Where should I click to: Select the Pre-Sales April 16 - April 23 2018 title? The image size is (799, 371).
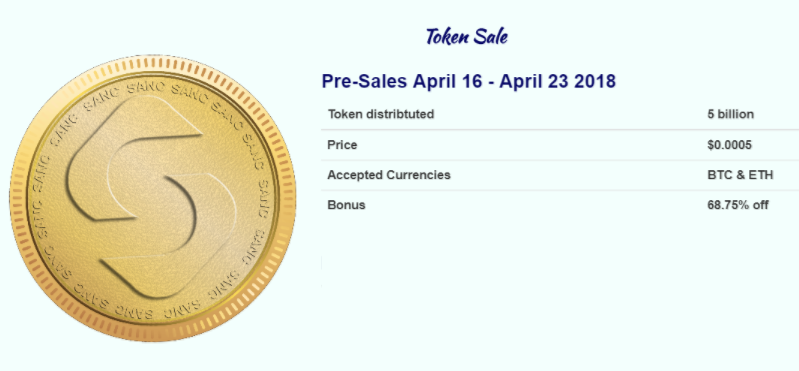[x=468, y=81]
